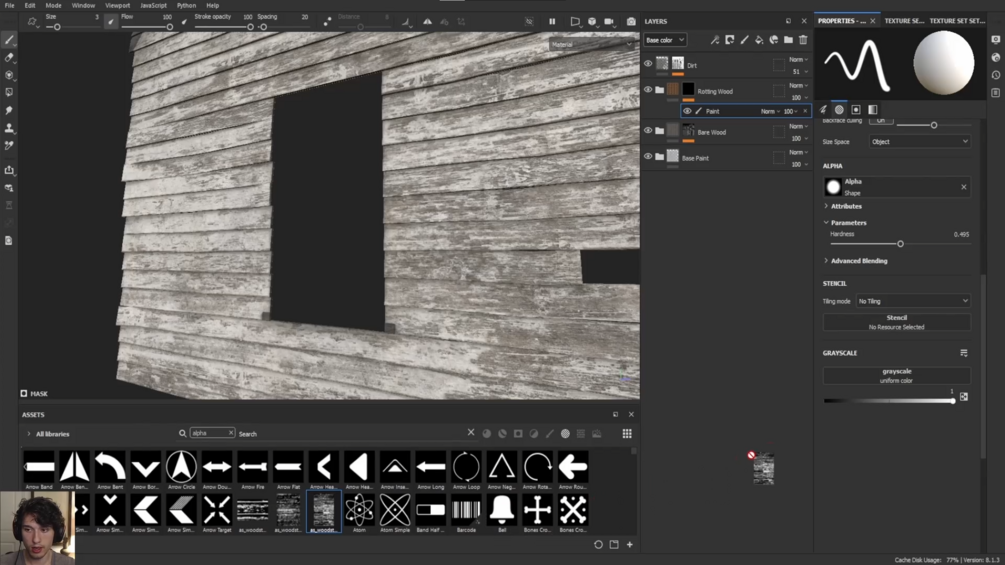Switch to the Texture Set Settings tab
The image size is (1005, 565).
[x=957, y=21]
